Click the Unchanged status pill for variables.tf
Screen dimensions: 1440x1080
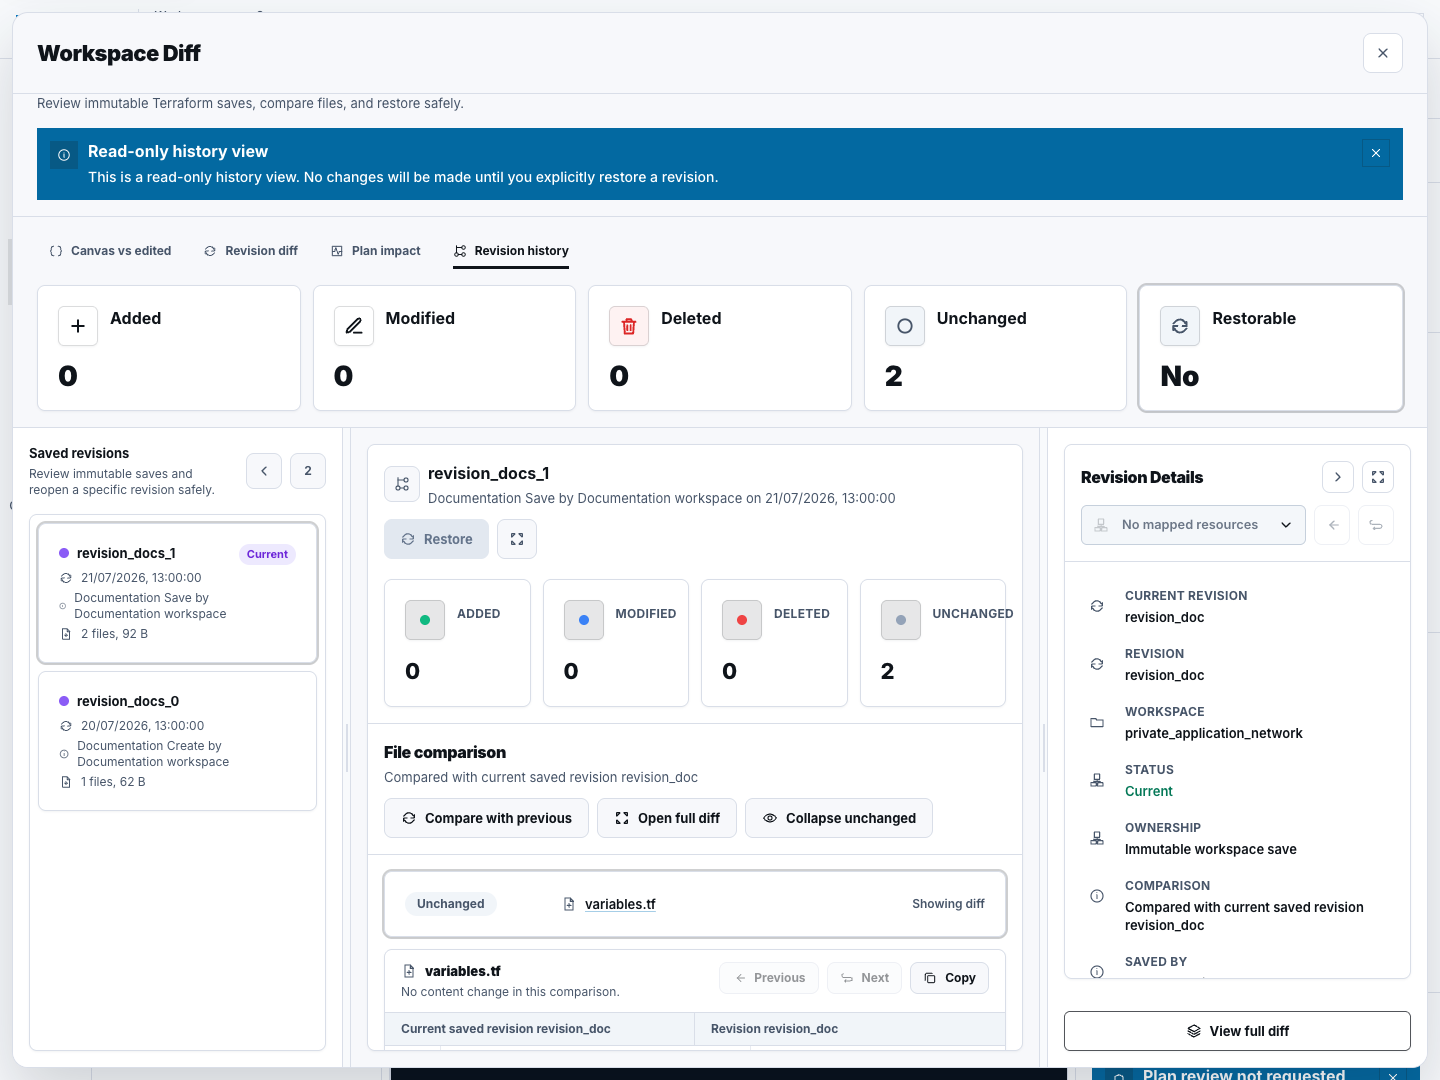(450, 904)
